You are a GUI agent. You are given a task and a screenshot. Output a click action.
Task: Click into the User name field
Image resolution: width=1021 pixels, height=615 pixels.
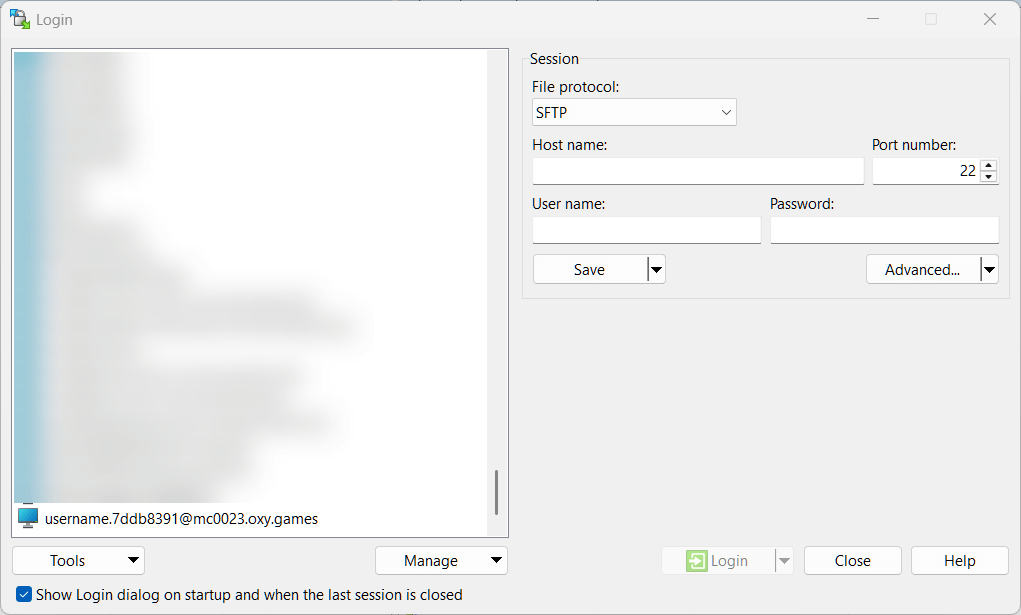tap(646, 230)
